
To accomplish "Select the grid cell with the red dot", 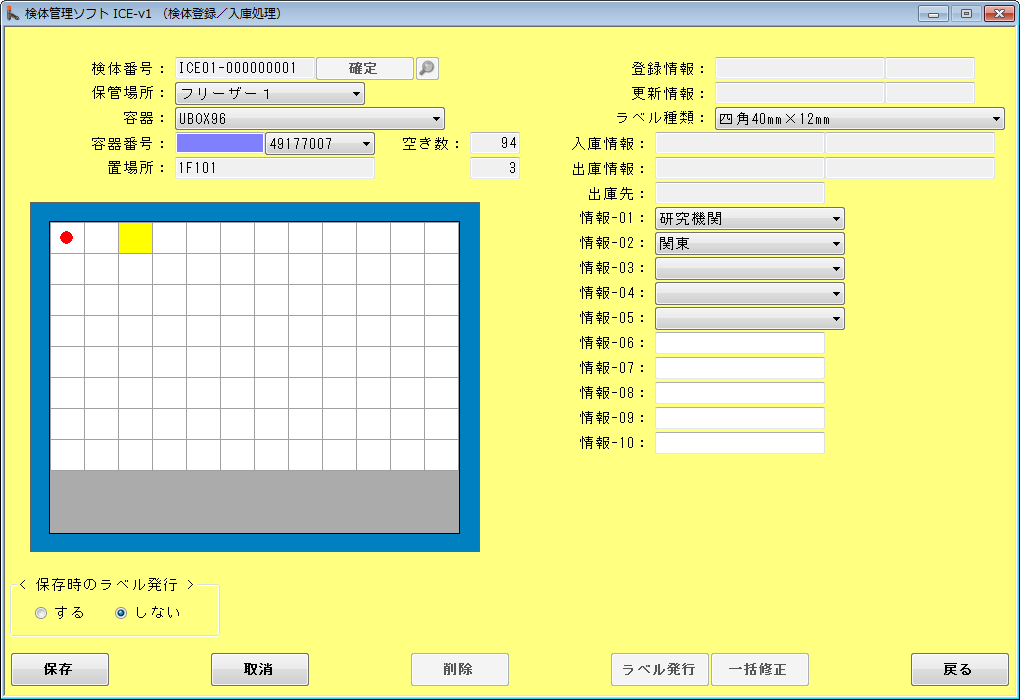I will [67, 237].
